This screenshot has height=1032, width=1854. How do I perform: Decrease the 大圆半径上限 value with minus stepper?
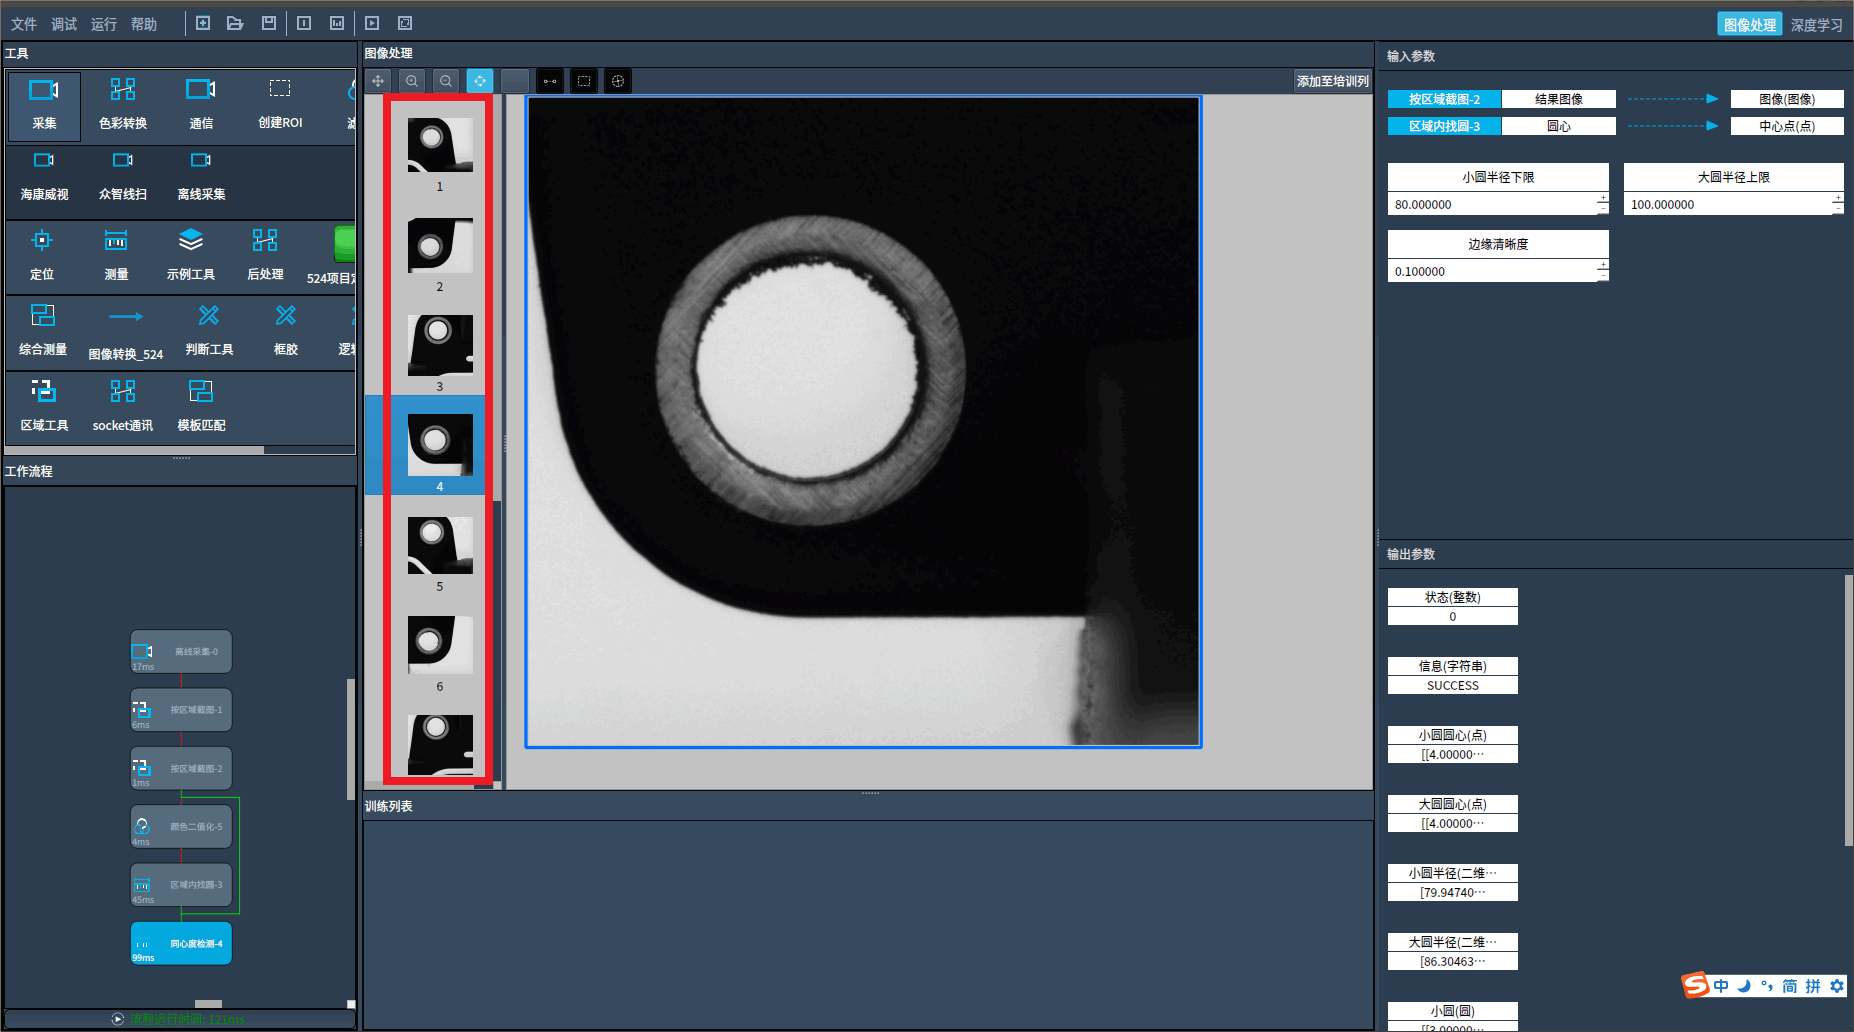tap(1838, 210)
